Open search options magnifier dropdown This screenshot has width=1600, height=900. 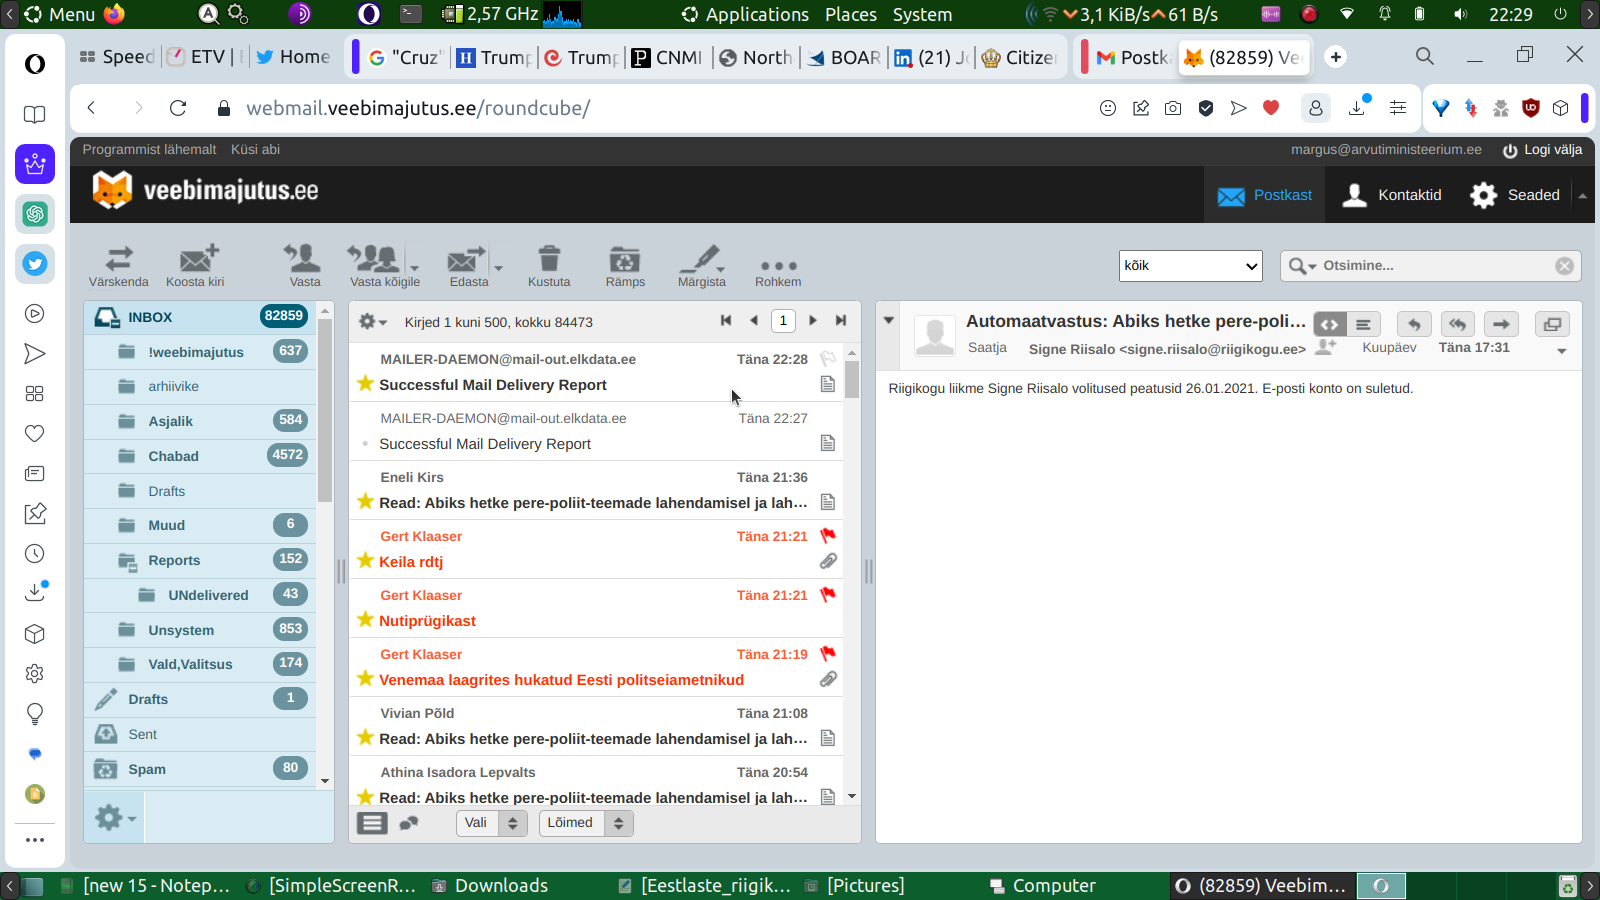point(1302,266)
